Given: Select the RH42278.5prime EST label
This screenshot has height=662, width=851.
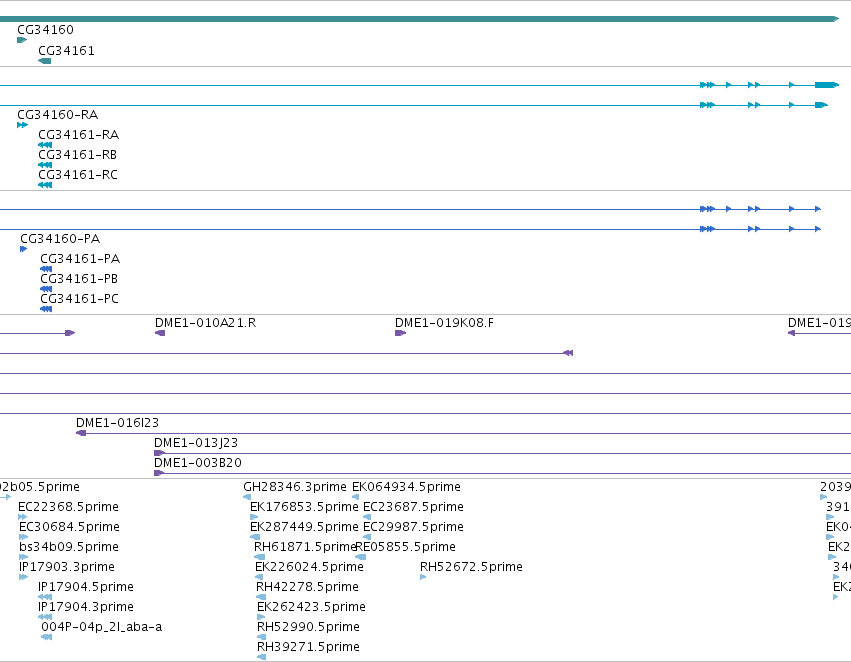Looking at the screenshot, I should [x=307, y=588].
